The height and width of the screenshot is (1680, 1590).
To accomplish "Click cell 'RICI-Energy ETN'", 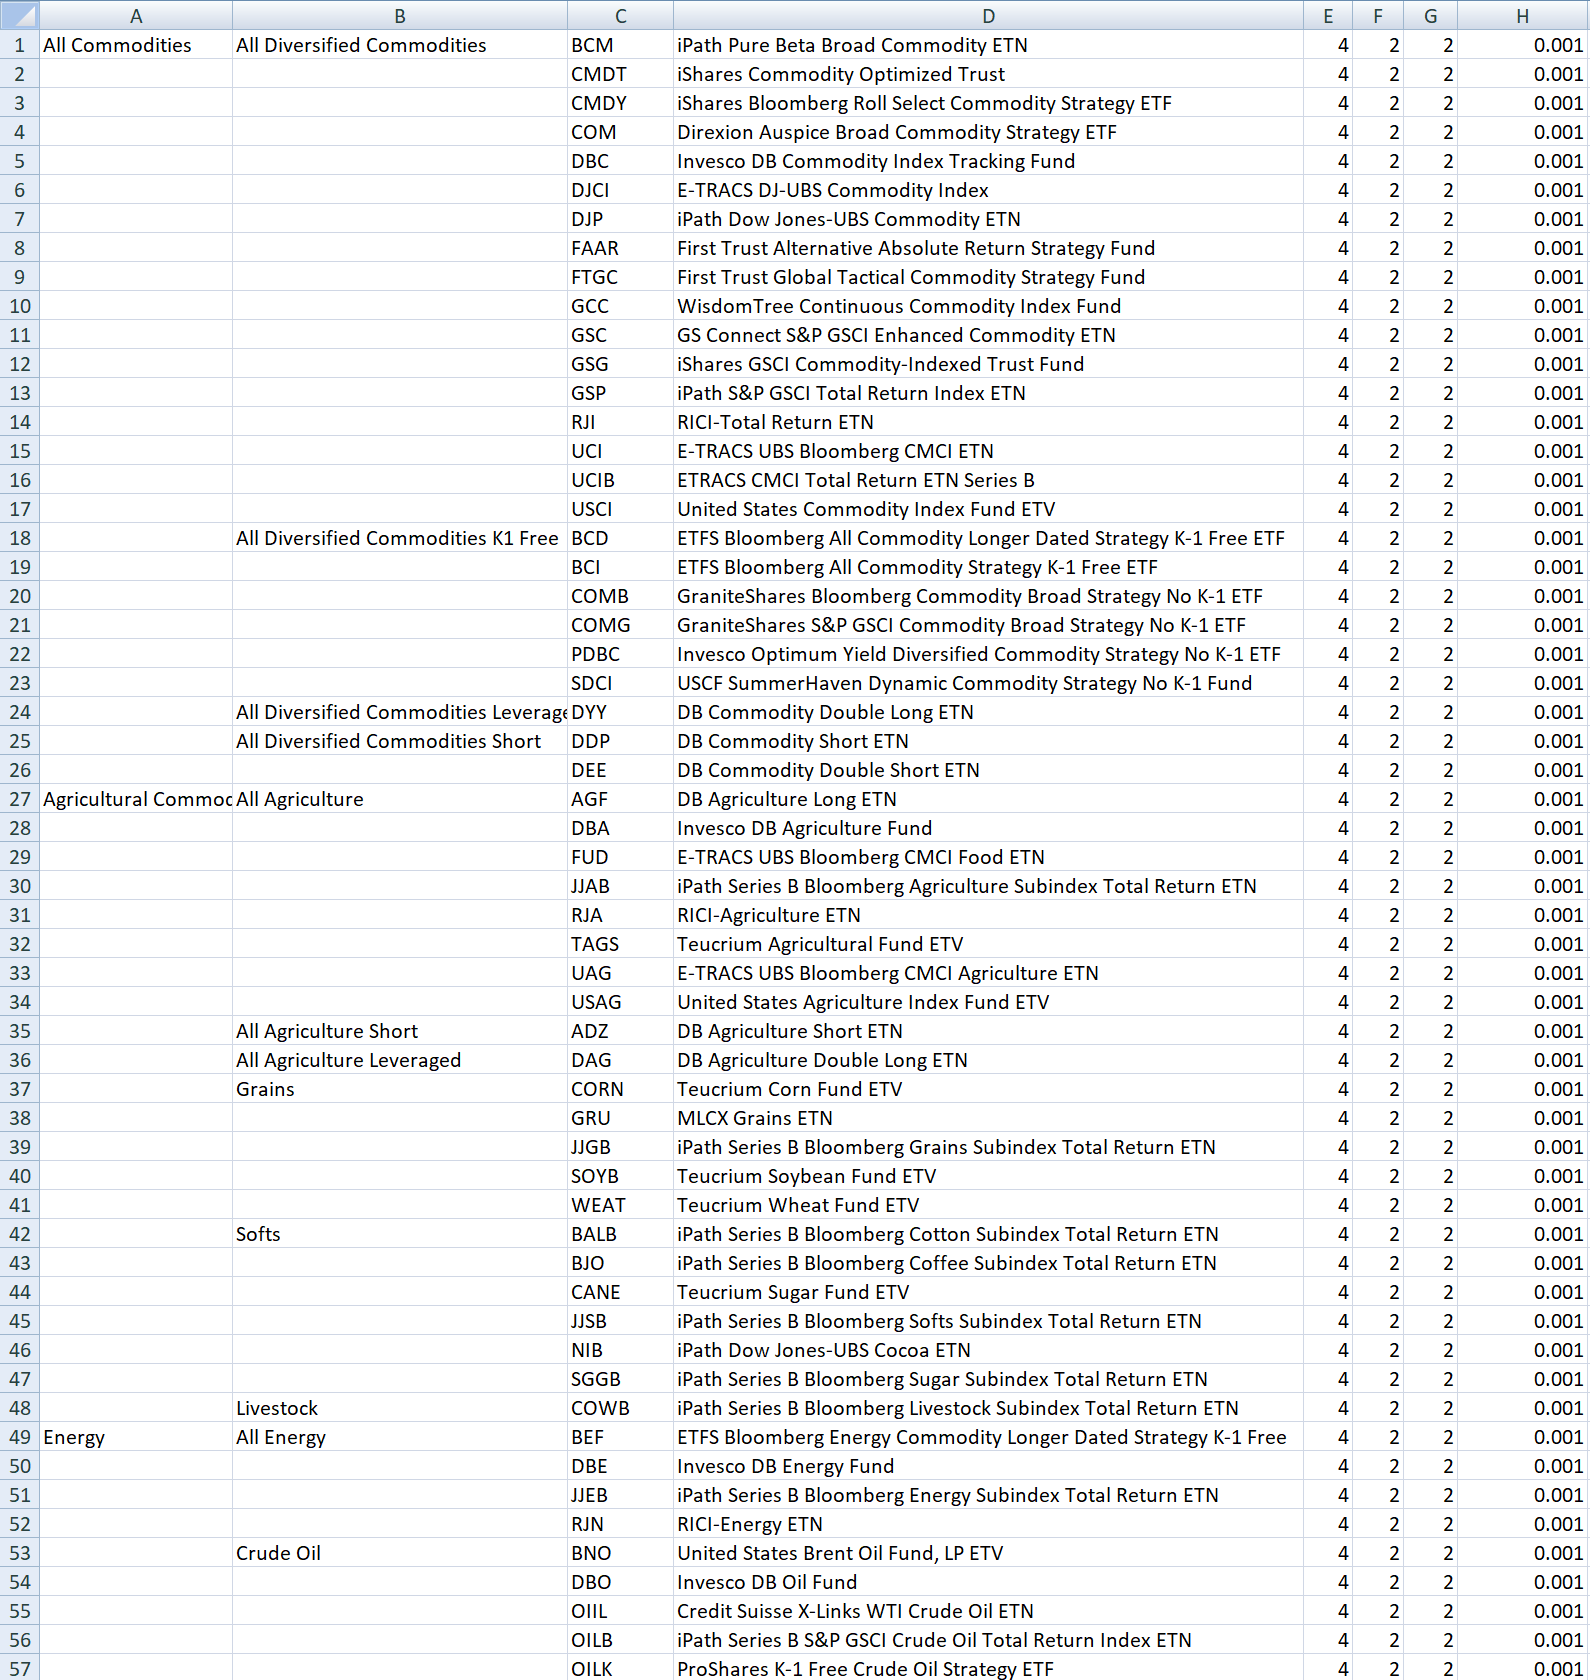I will click(988, 1524).
